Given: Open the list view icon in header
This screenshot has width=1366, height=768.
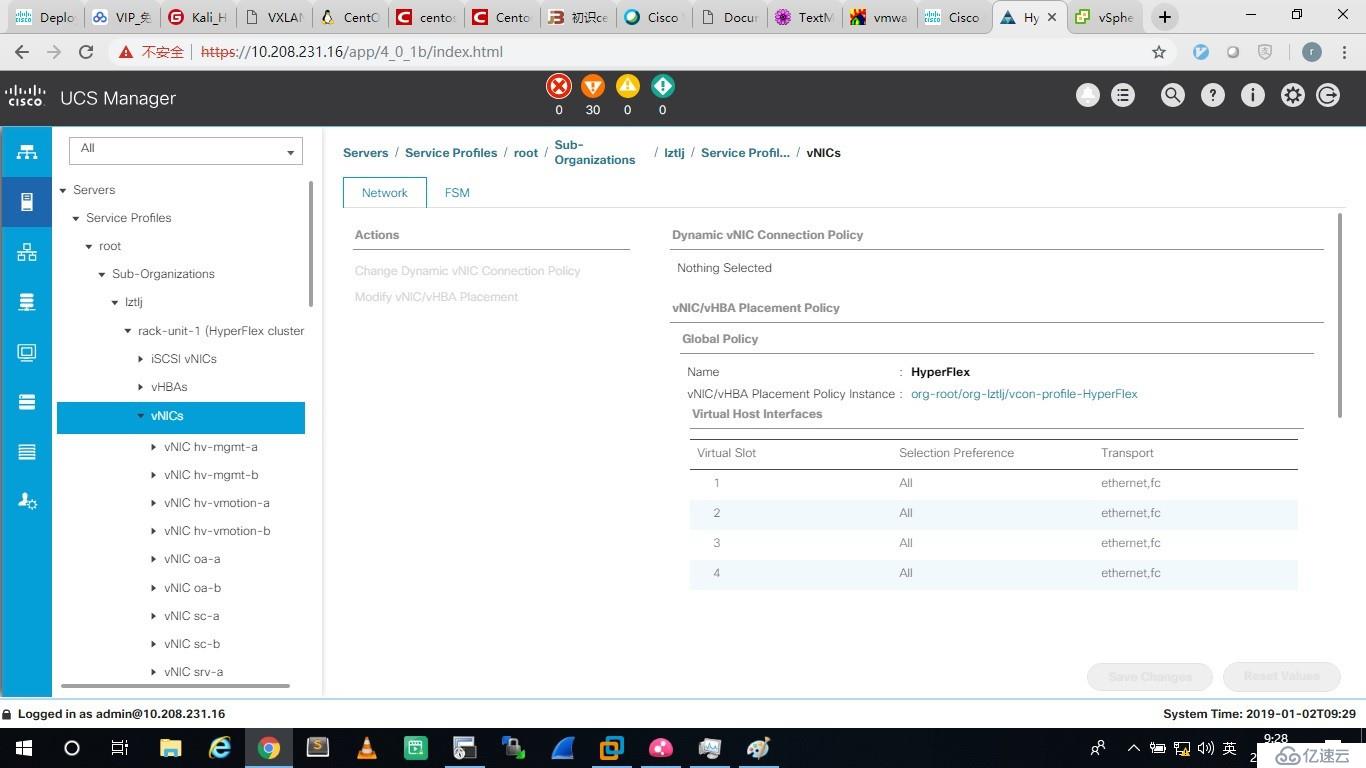Looking at the screenshot, I should tap(1123, 95).
